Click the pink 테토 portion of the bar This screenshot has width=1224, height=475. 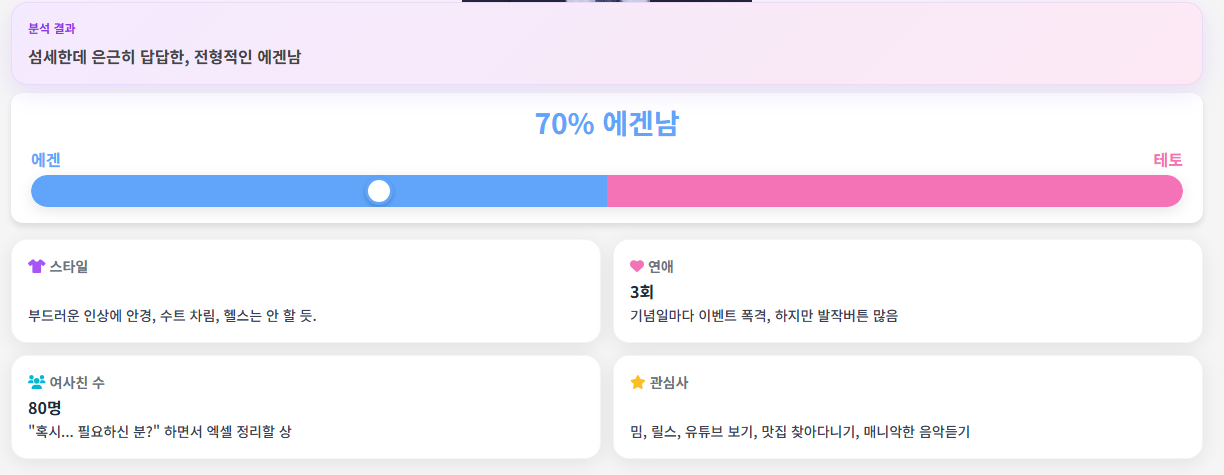pyautogui.click(x=895, y=191)
